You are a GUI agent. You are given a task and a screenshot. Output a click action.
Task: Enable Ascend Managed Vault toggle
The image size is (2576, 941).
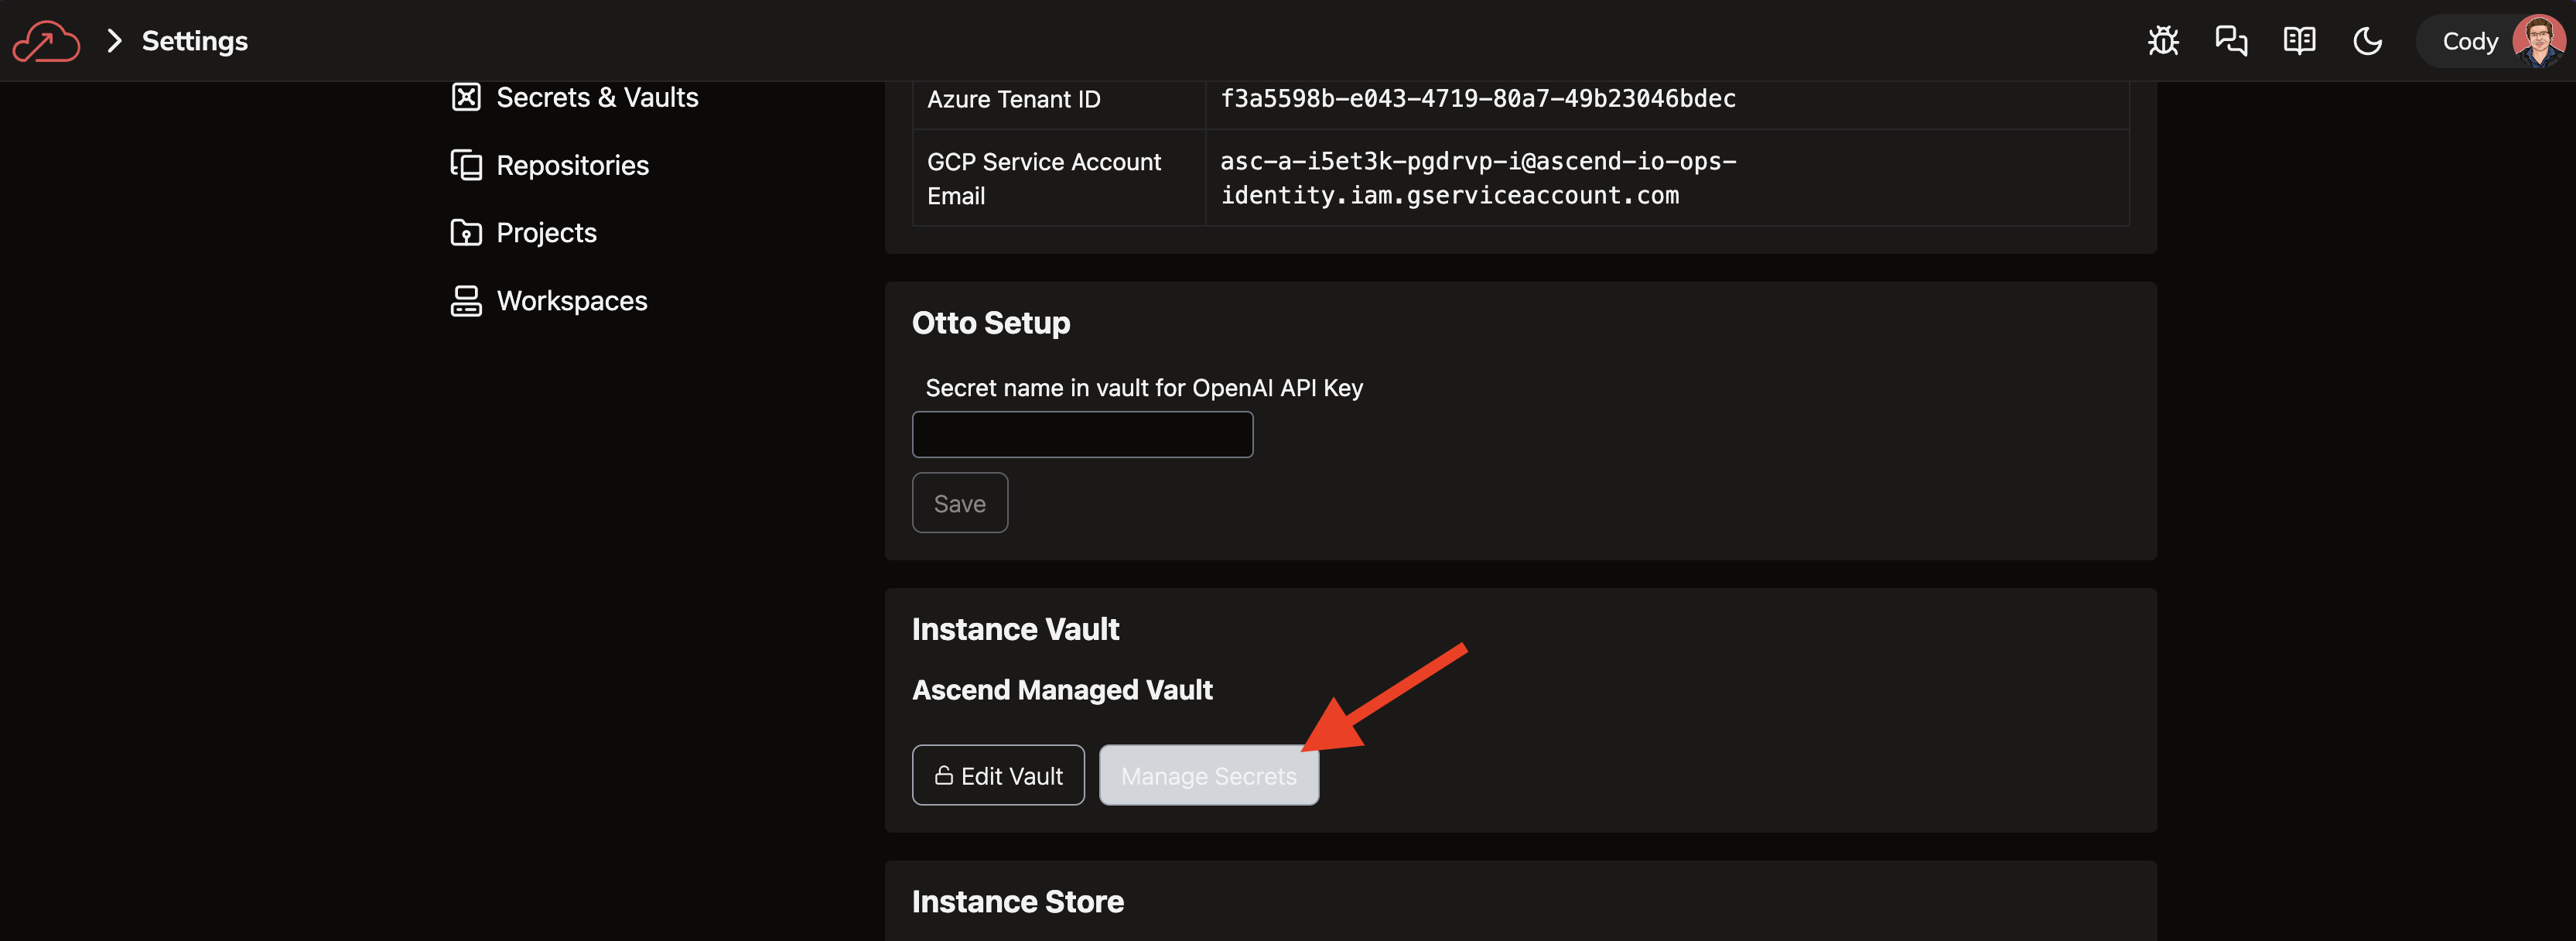1063,689
